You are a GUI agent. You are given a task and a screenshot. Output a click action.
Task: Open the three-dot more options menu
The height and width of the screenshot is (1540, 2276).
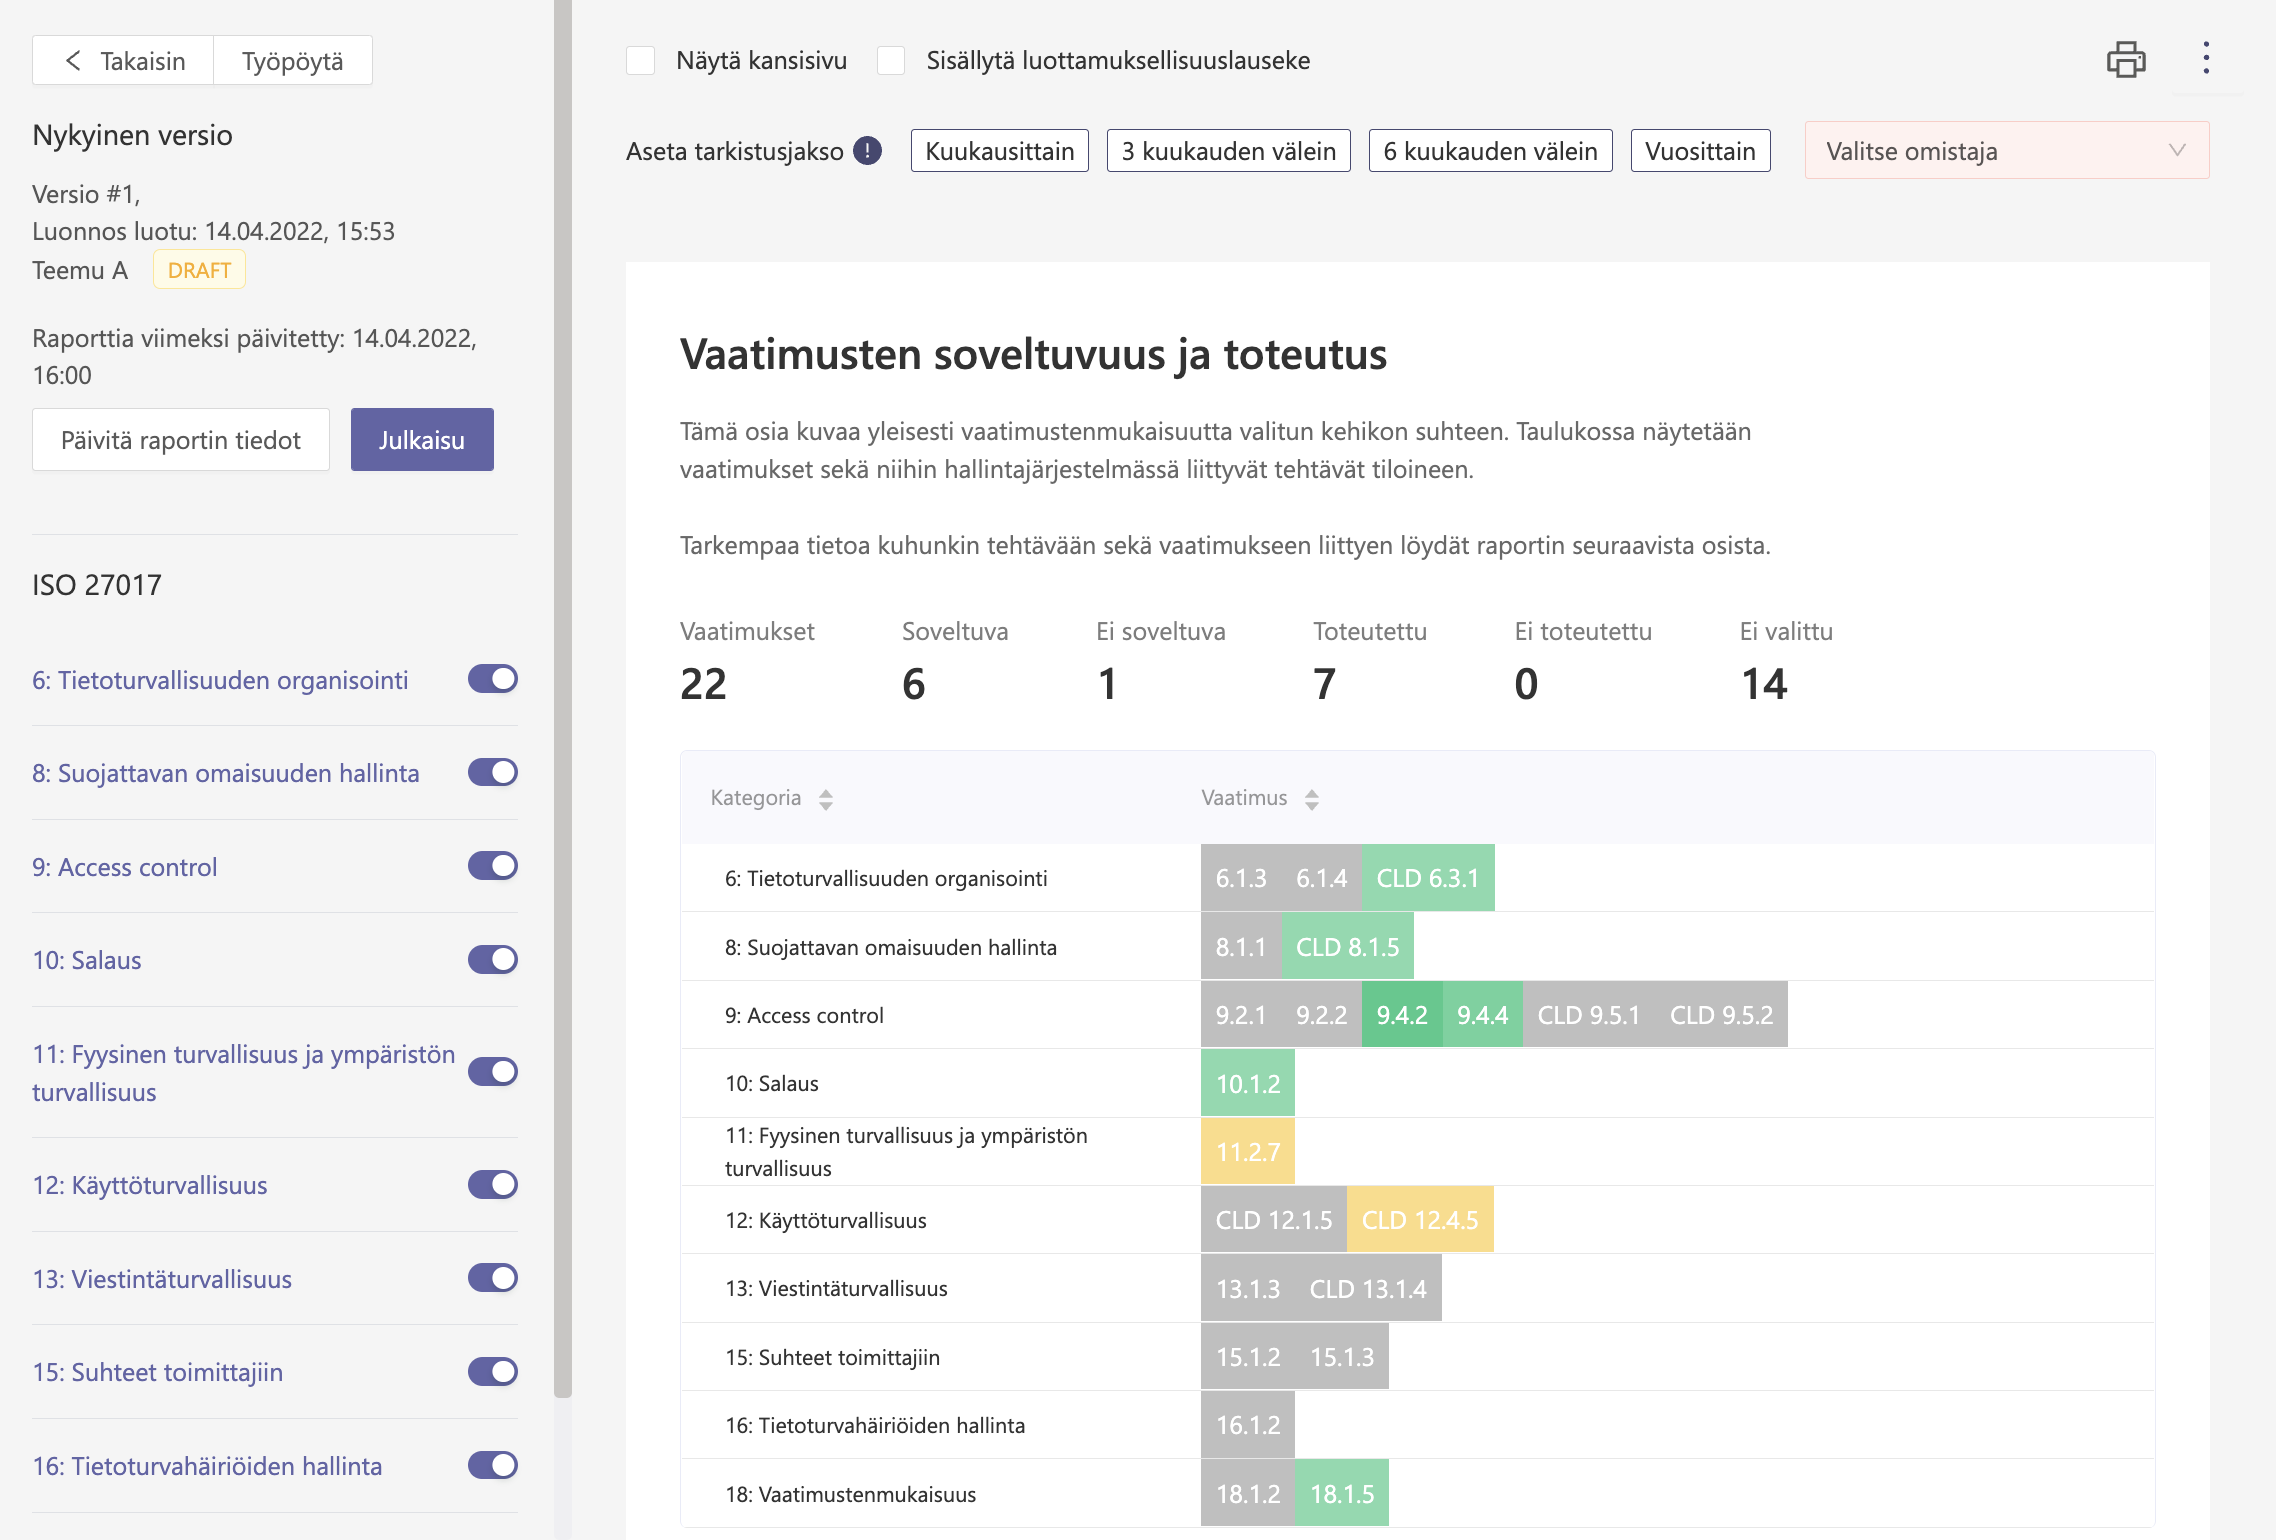pos(2205,58)
